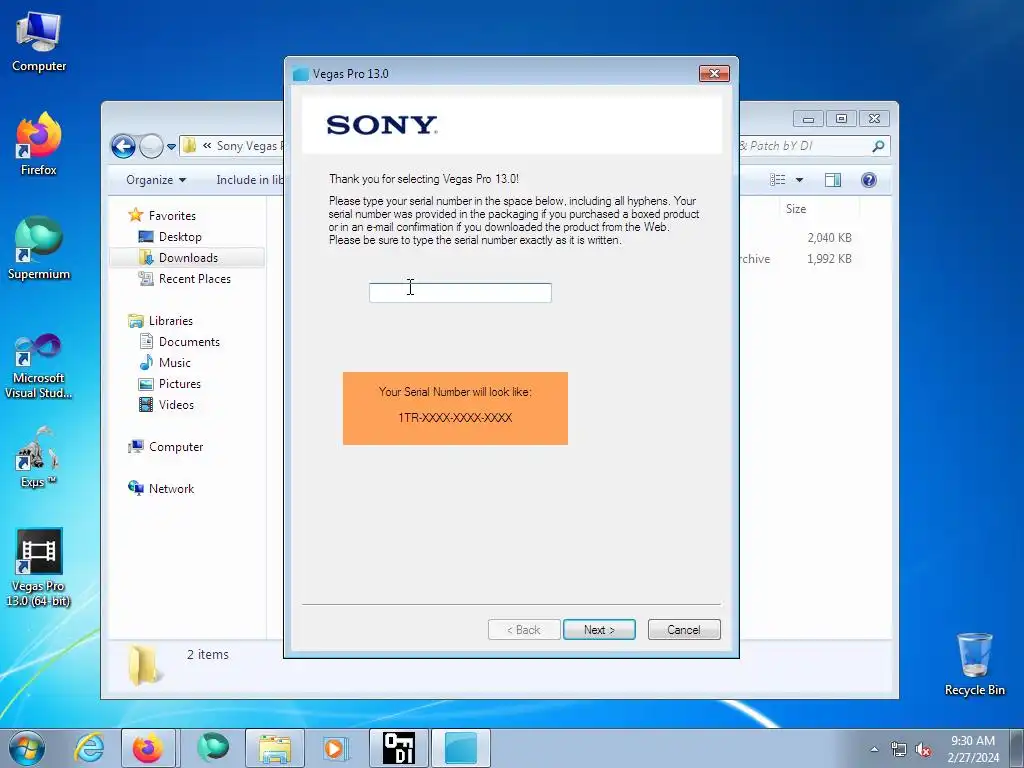Screen dimensions: 1024x768
Task: Select Network in Explorer sidebar
Action: [x=170, y=488]
